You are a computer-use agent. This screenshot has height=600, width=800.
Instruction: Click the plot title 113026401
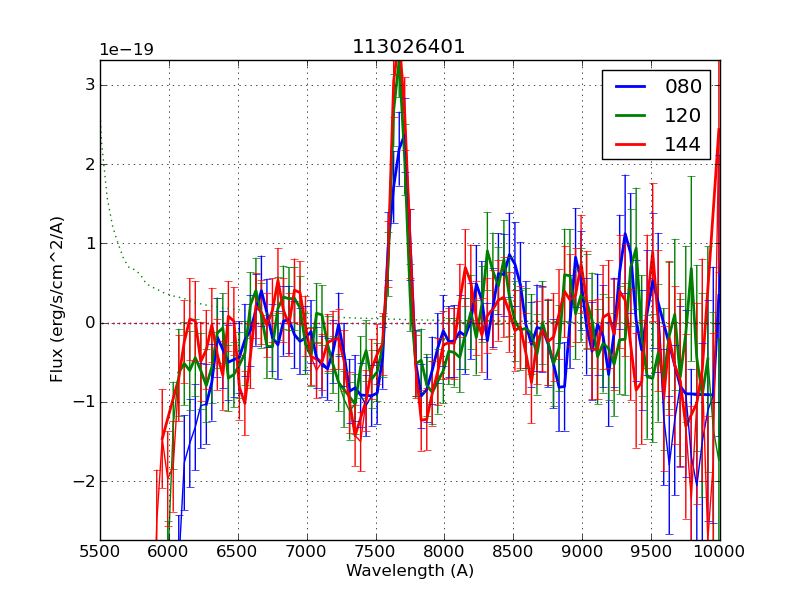pyautogui.click(x=409, y=47)
